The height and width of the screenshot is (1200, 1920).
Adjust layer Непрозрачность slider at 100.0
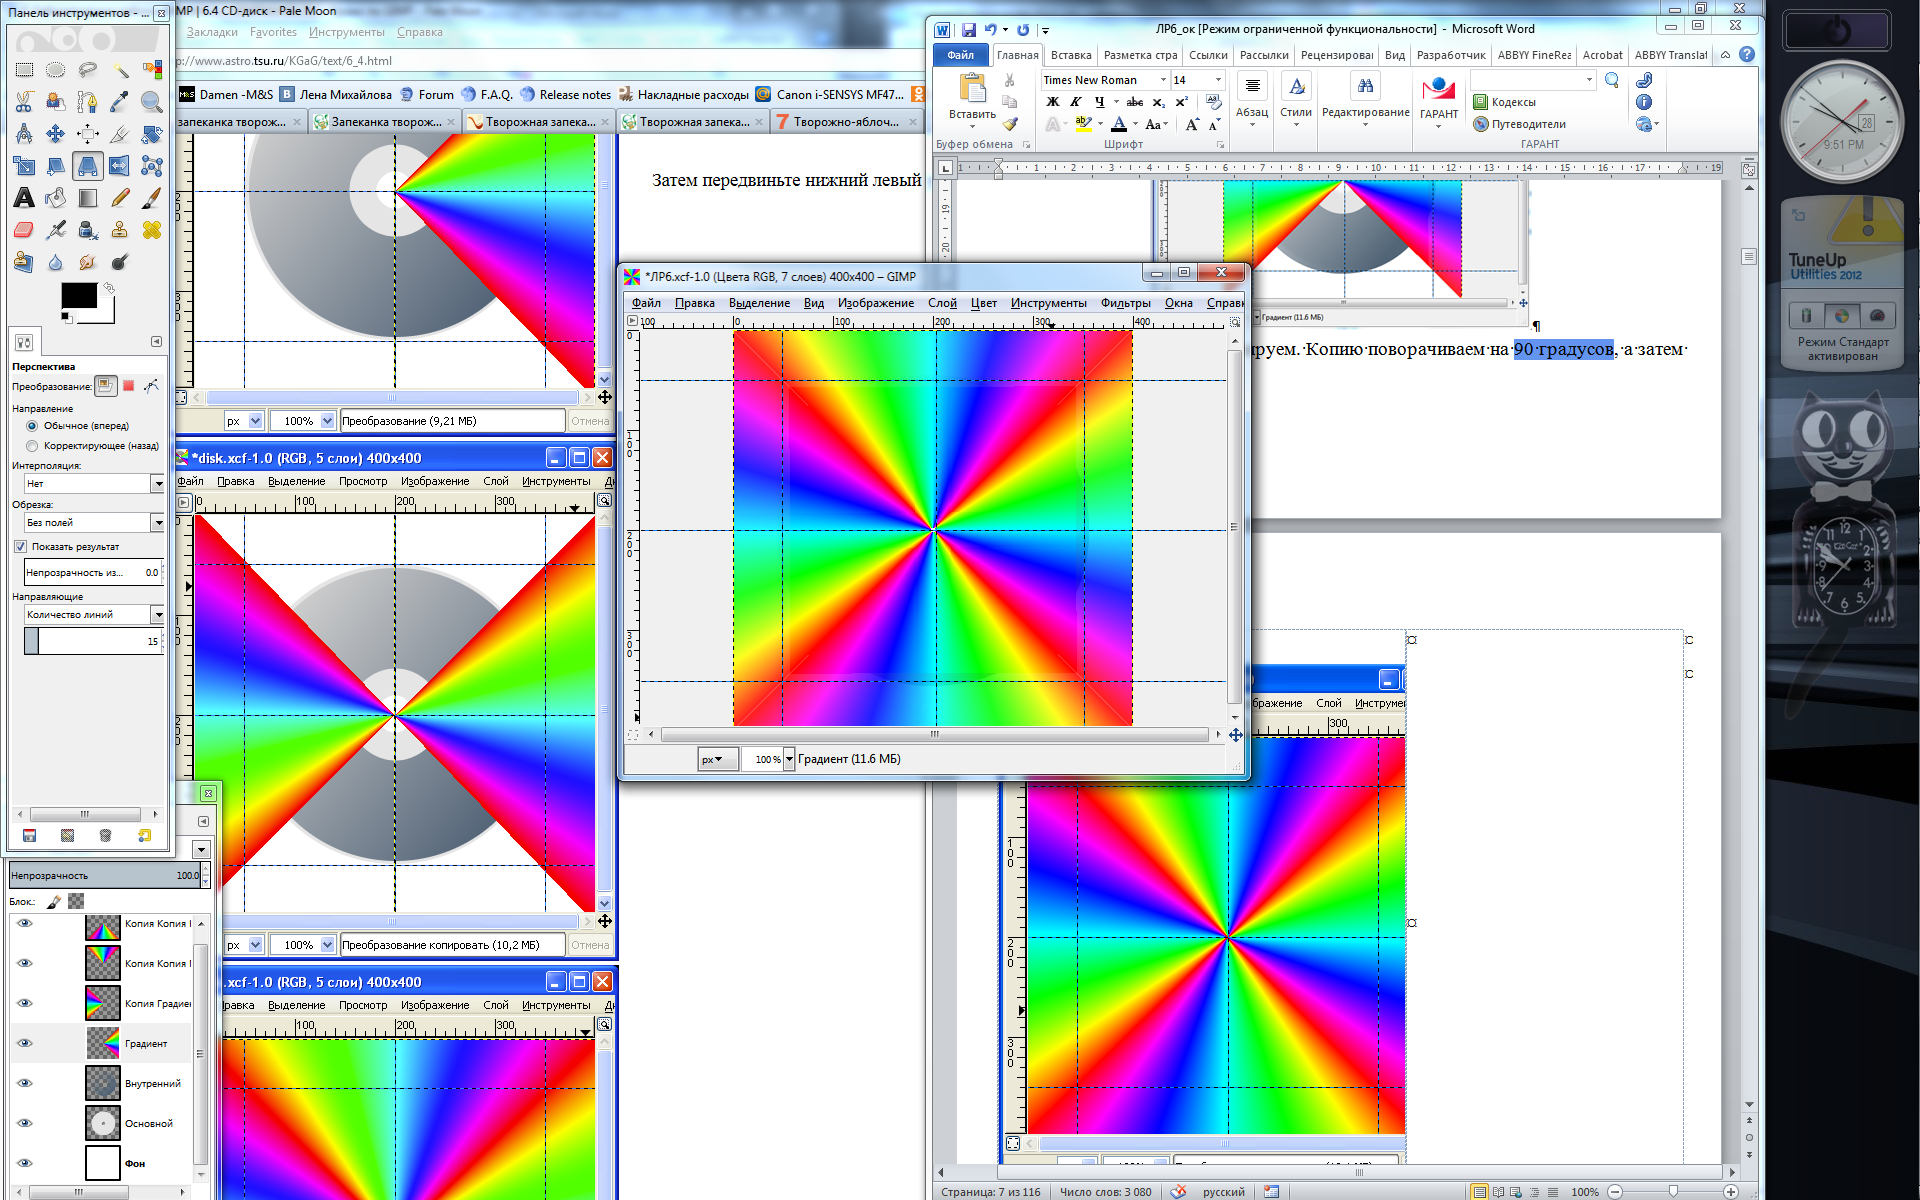pyautogui.click(x=105, y=876)
